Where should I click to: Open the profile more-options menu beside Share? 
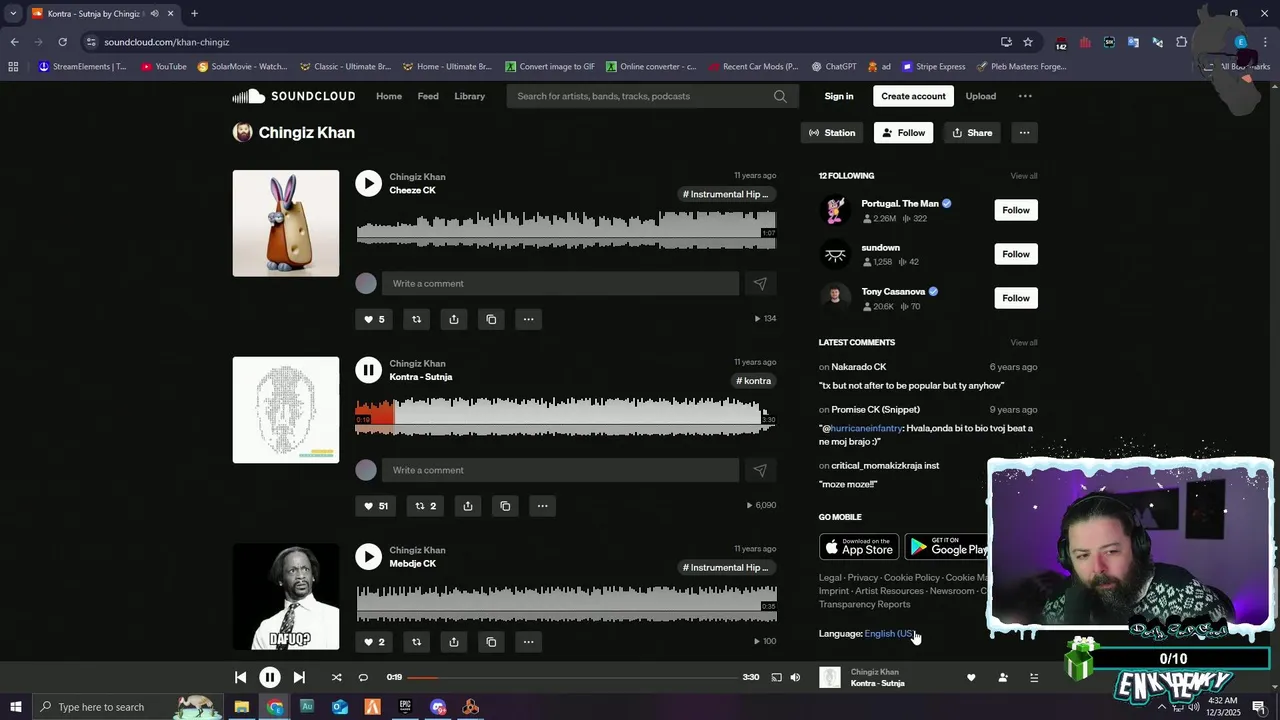coord(1024,132)
